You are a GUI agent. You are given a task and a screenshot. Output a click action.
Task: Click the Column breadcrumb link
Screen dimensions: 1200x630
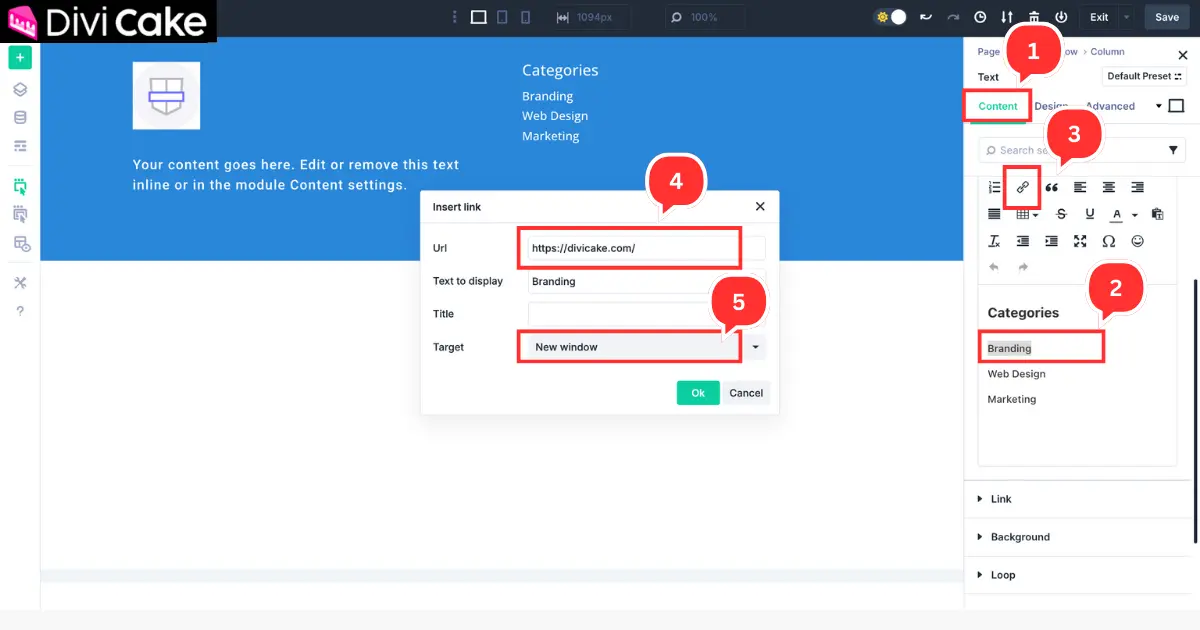pos(1107,52)
